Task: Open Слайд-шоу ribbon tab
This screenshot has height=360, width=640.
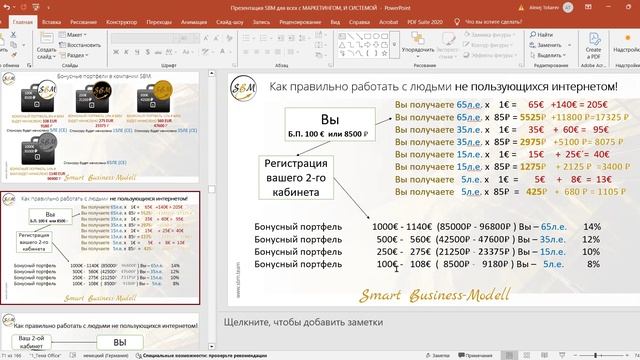Action: point(229,22)
